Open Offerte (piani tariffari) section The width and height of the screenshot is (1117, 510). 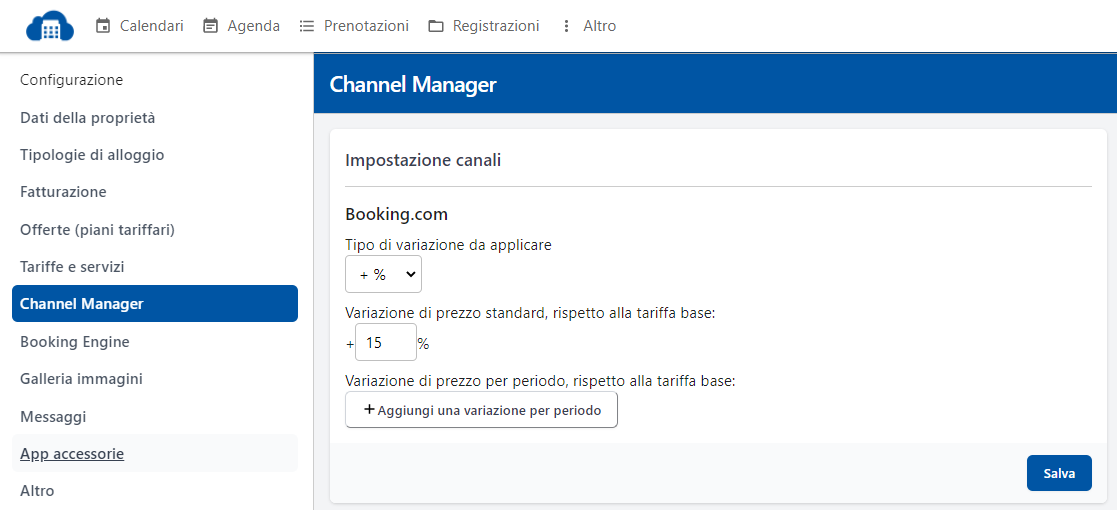(x=98, y=230)
